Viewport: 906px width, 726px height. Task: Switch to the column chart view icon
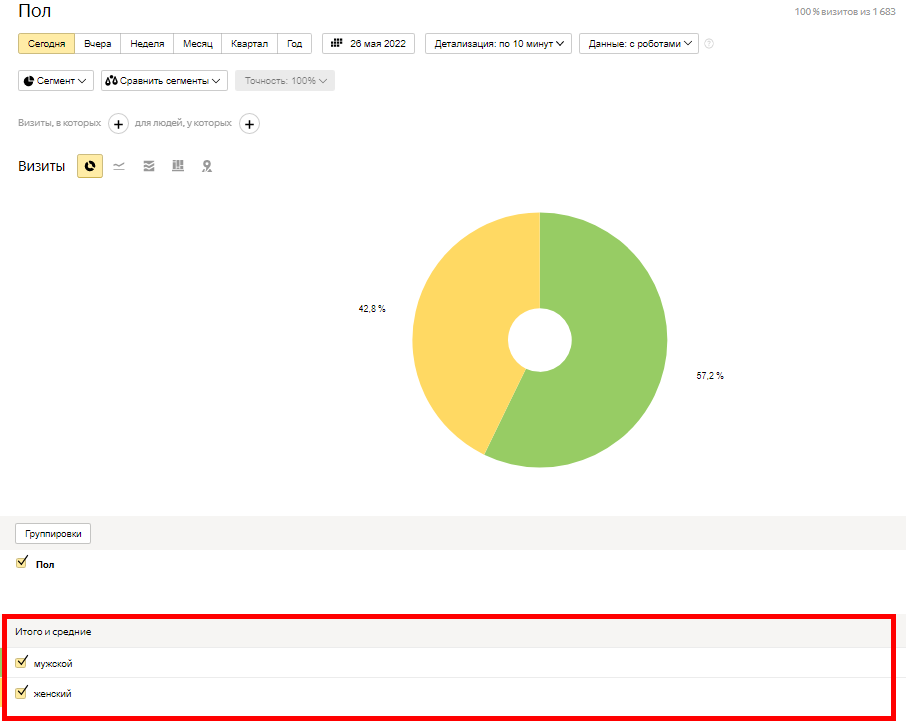[x=178, y=166]
